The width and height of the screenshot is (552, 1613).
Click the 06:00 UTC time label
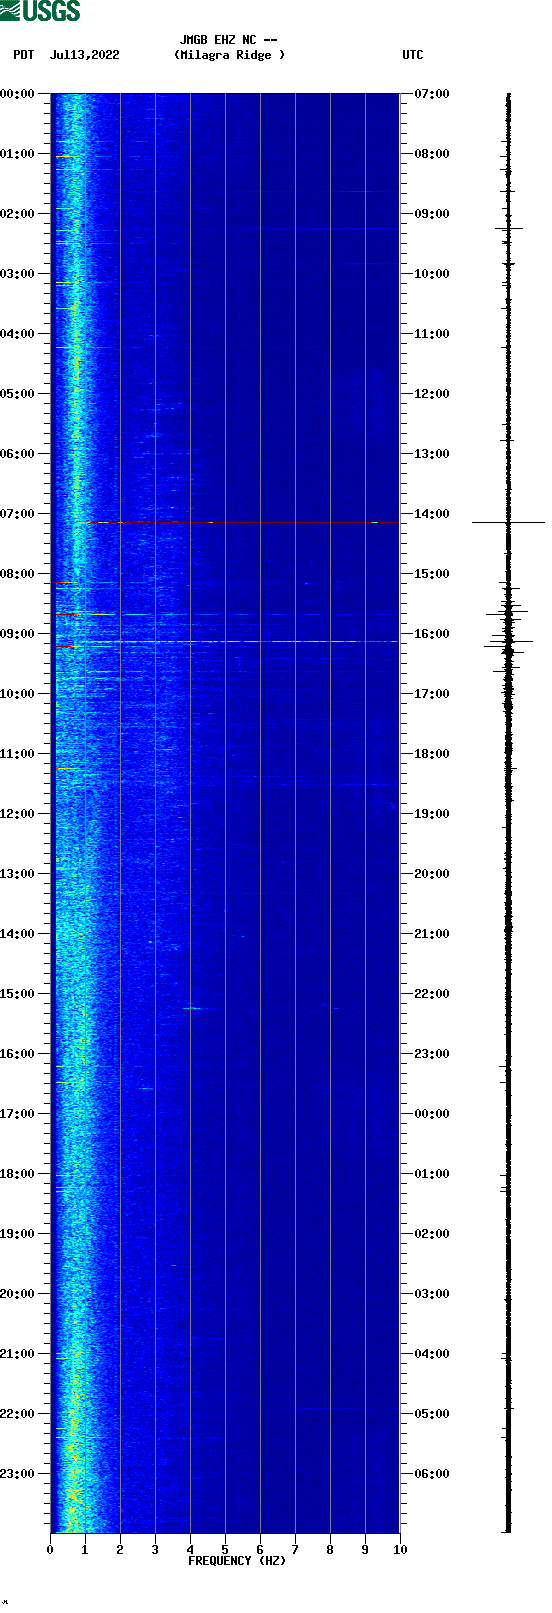(432, 1474)
